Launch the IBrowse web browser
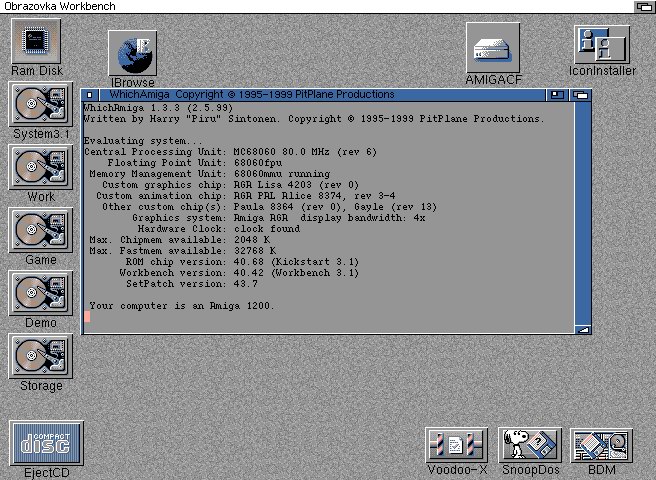 [133, 53]
